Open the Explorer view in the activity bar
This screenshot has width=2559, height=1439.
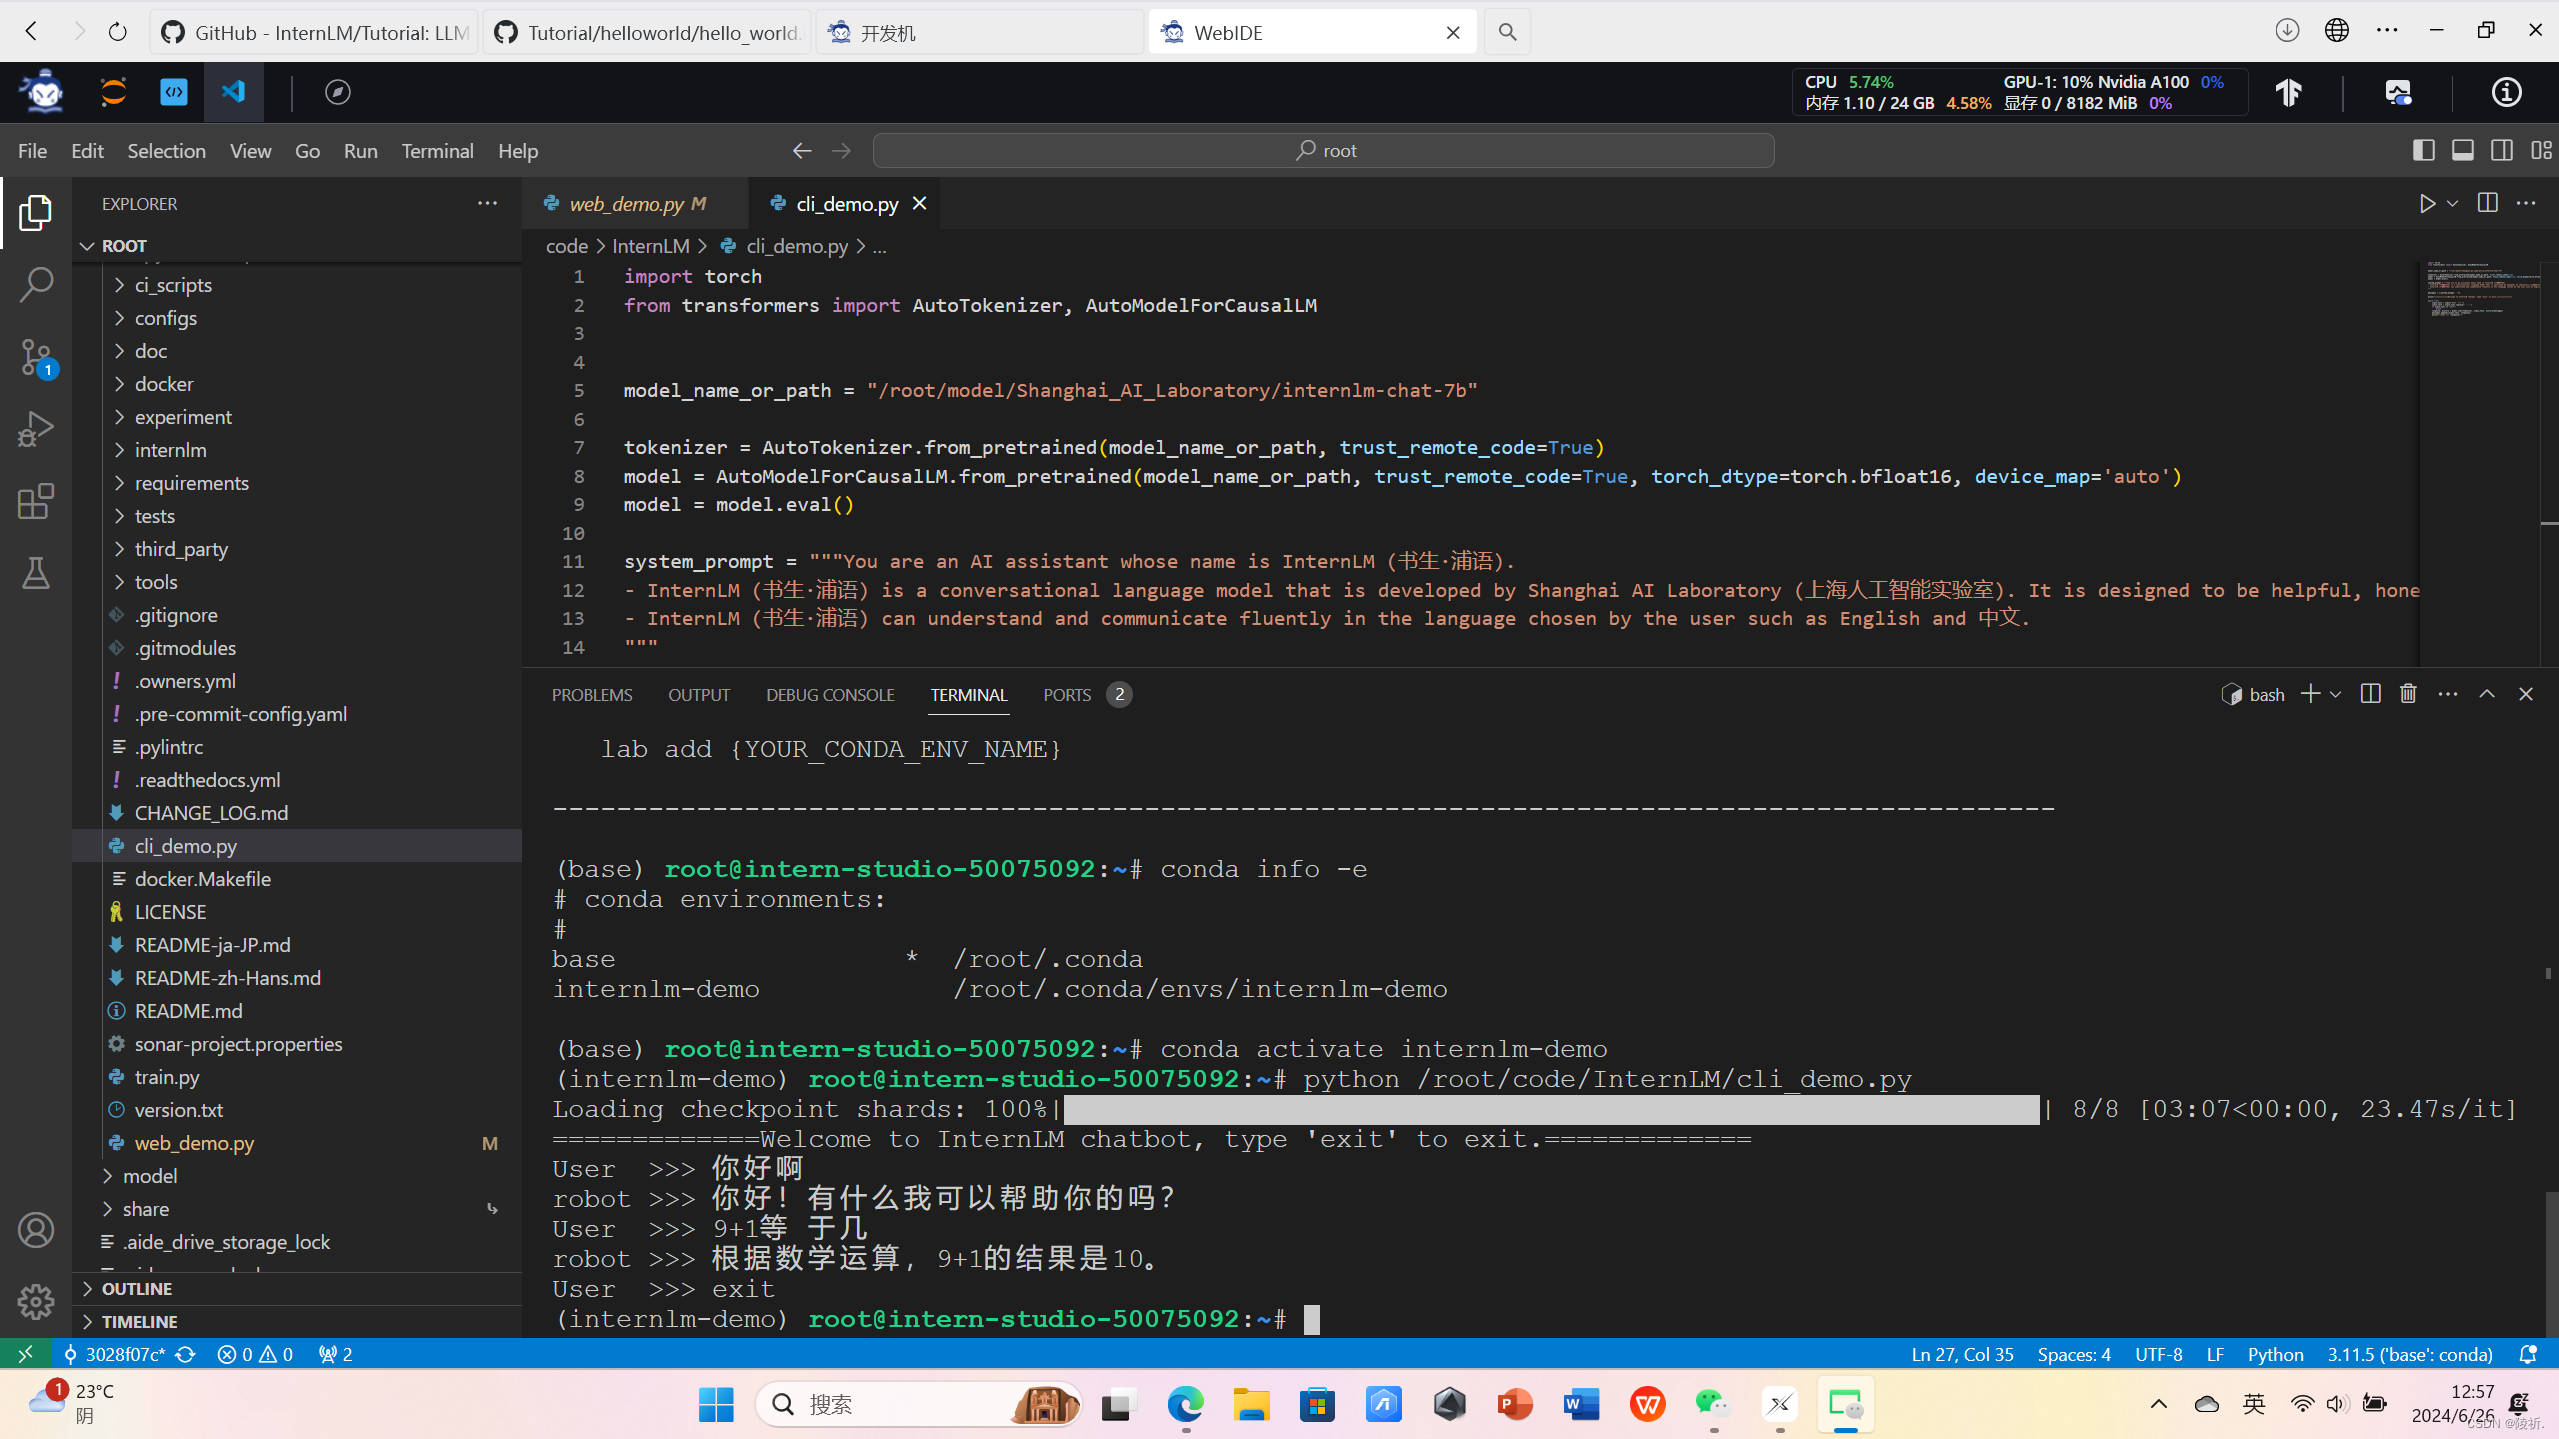click(x=36, y=212)
